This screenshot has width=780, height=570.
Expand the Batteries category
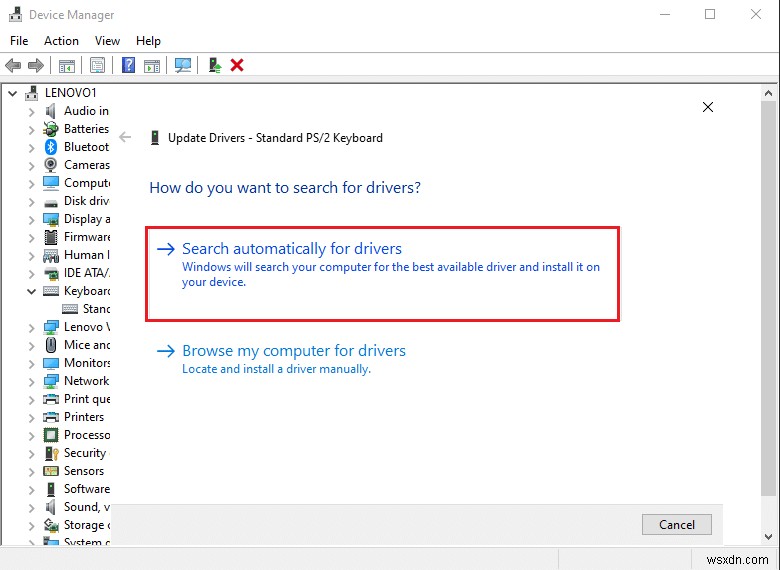pos(31,129)
